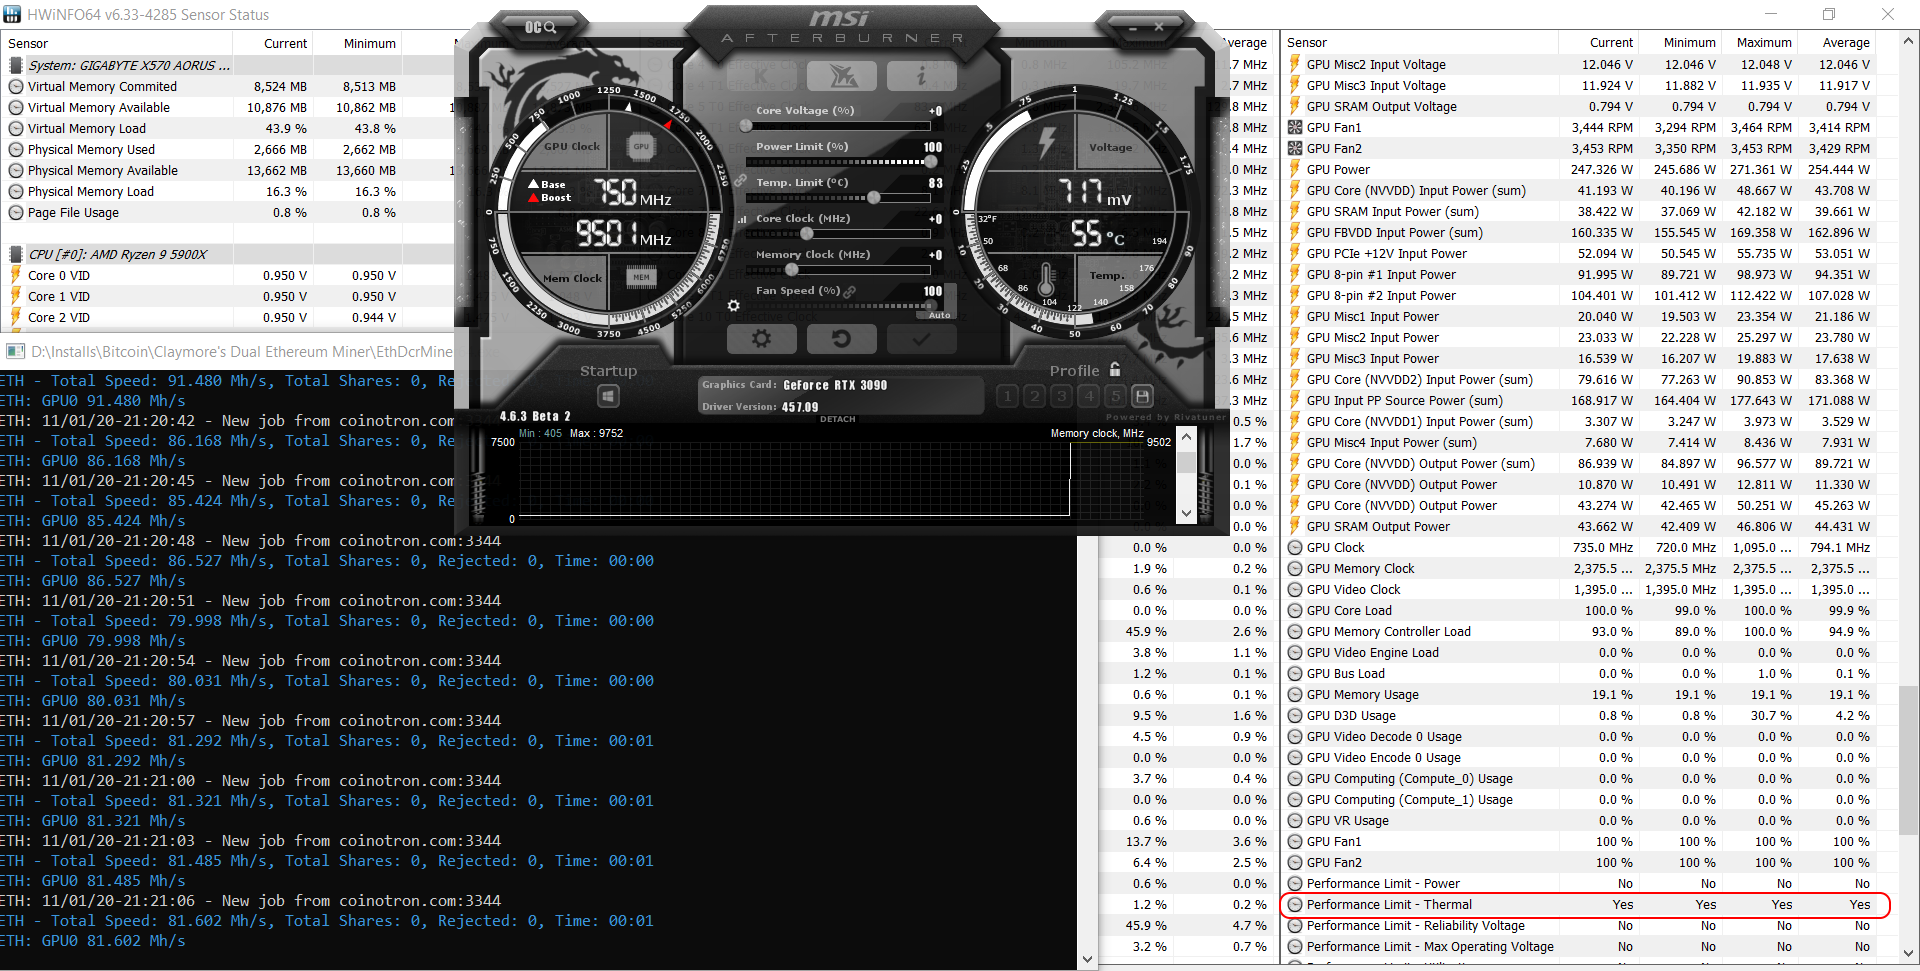Select the GPU Core Load row
The width and height of the screenshot is (1920, 971).
click(x=1578, y=610)
